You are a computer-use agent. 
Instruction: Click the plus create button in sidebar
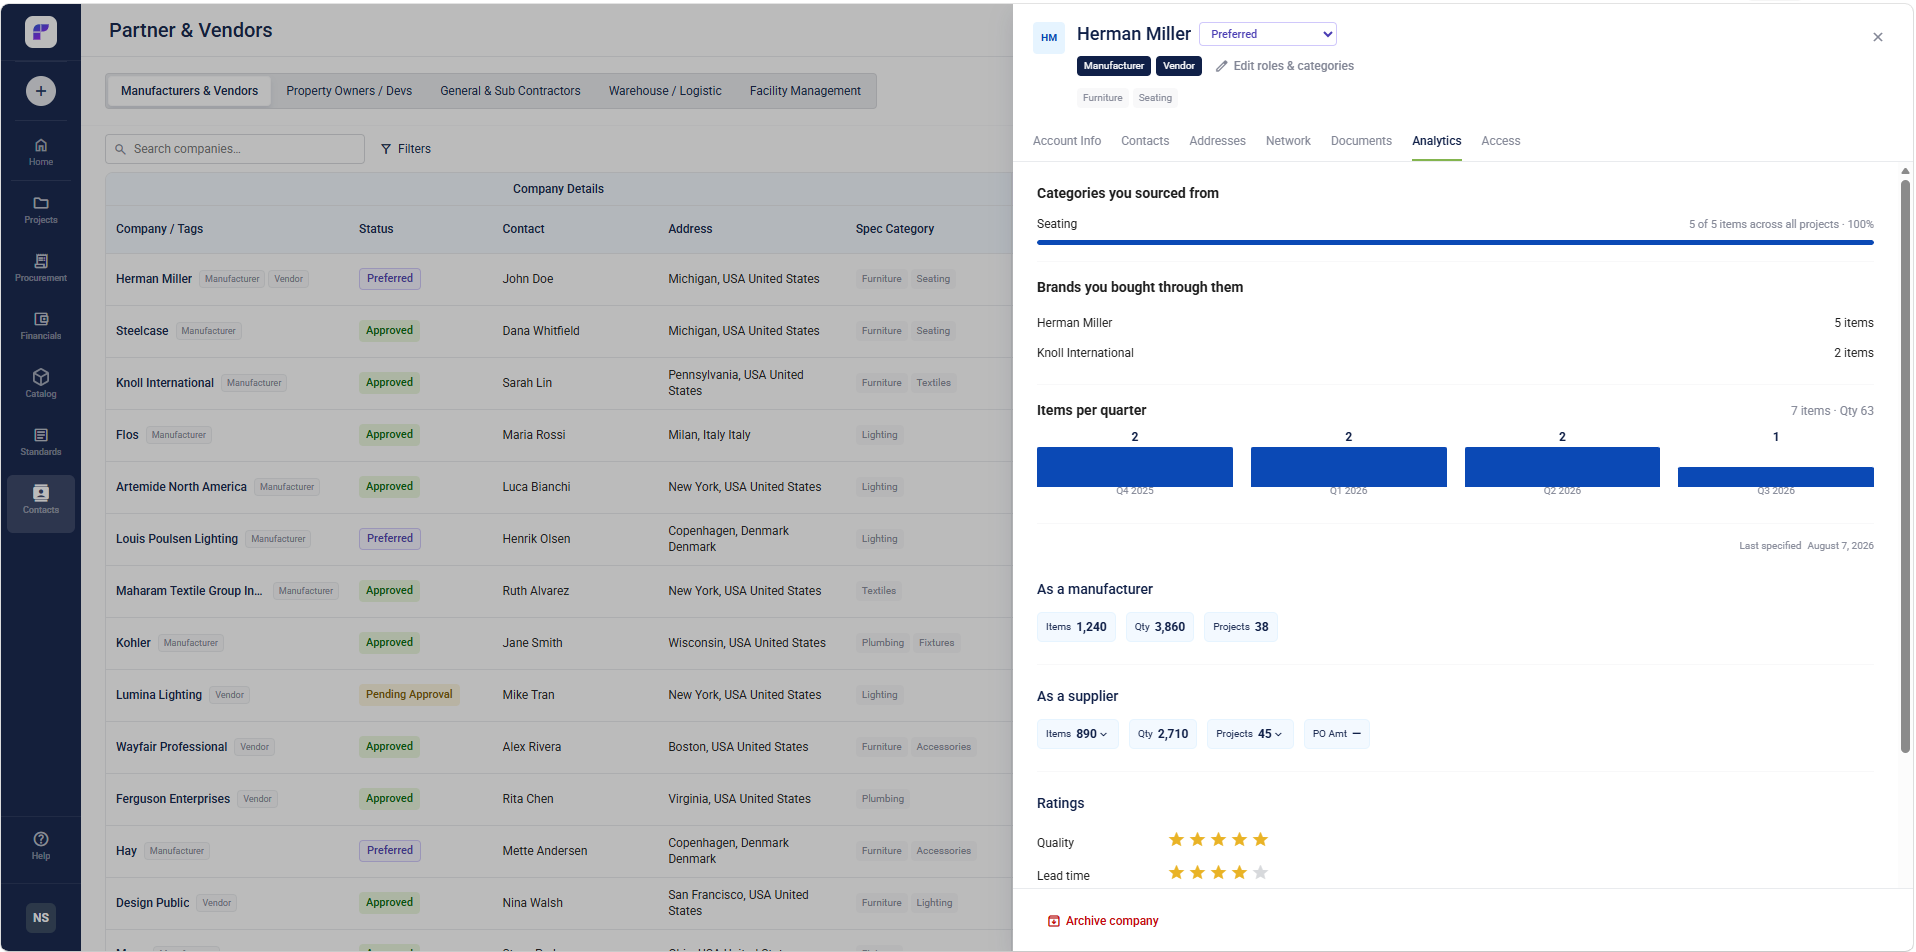pos(41,91)
